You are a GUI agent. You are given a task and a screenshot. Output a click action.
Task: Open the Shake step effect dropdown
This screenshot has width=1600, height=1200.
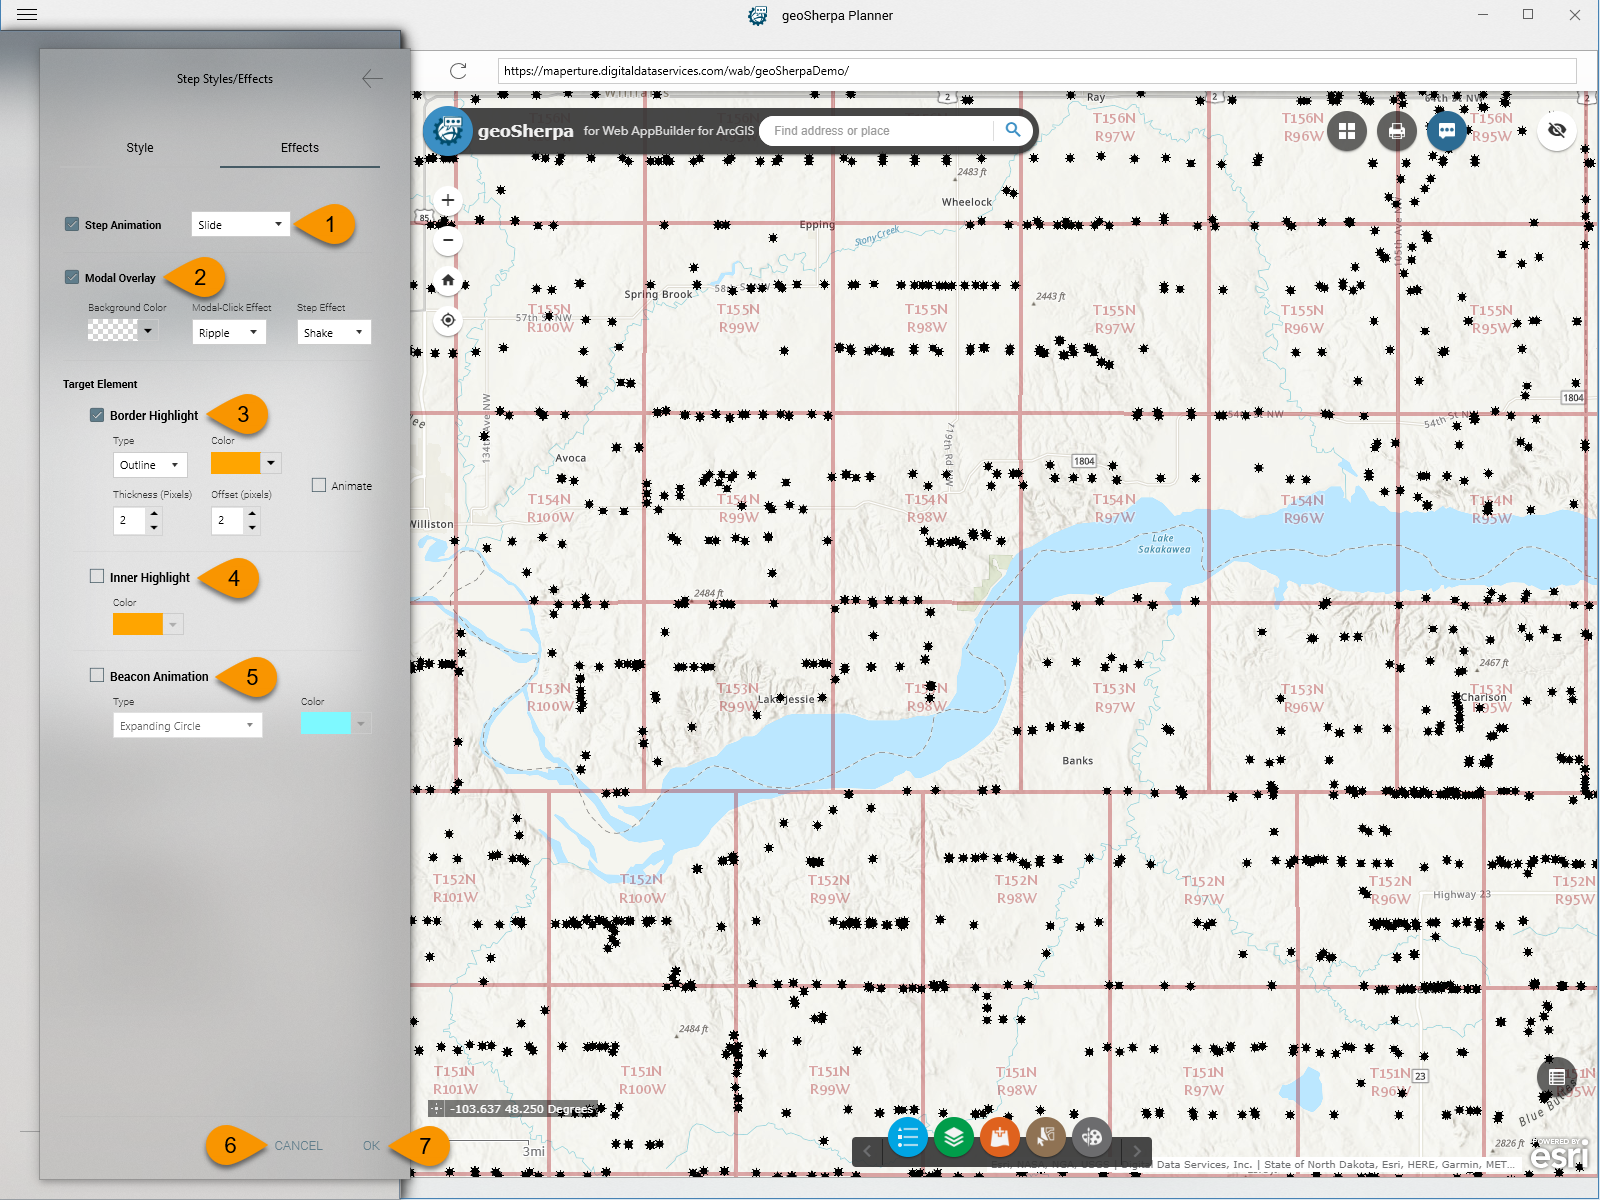[x=334, y=332]
